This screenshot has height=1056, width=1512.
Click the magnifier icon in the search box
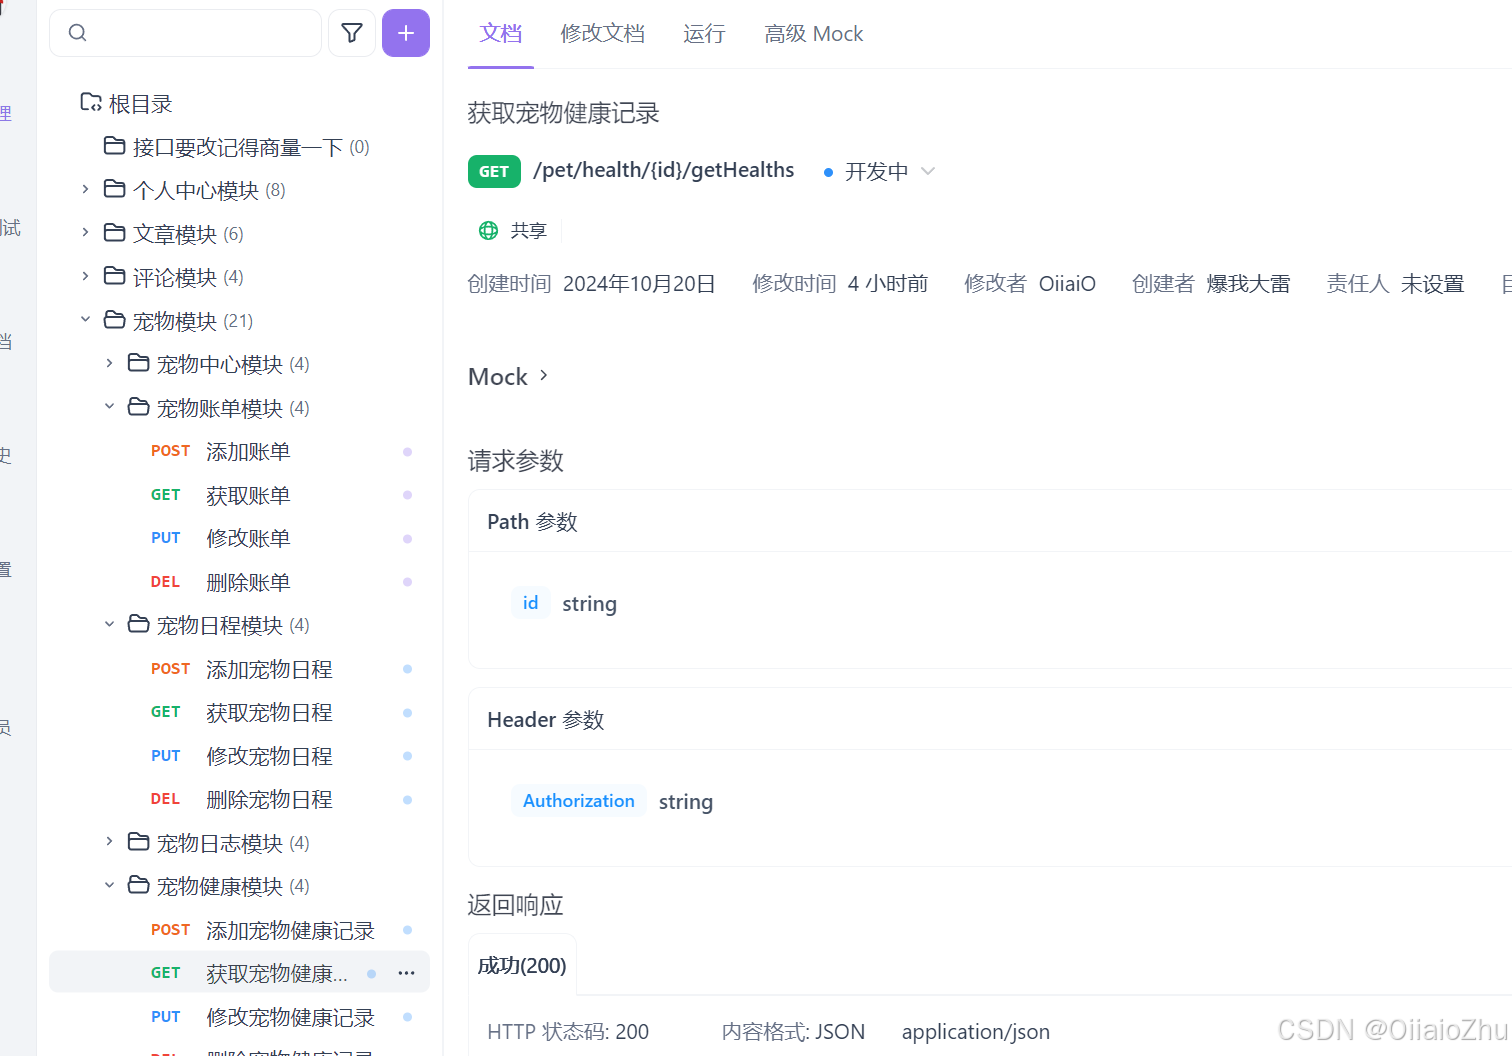[x=77, y=32]
